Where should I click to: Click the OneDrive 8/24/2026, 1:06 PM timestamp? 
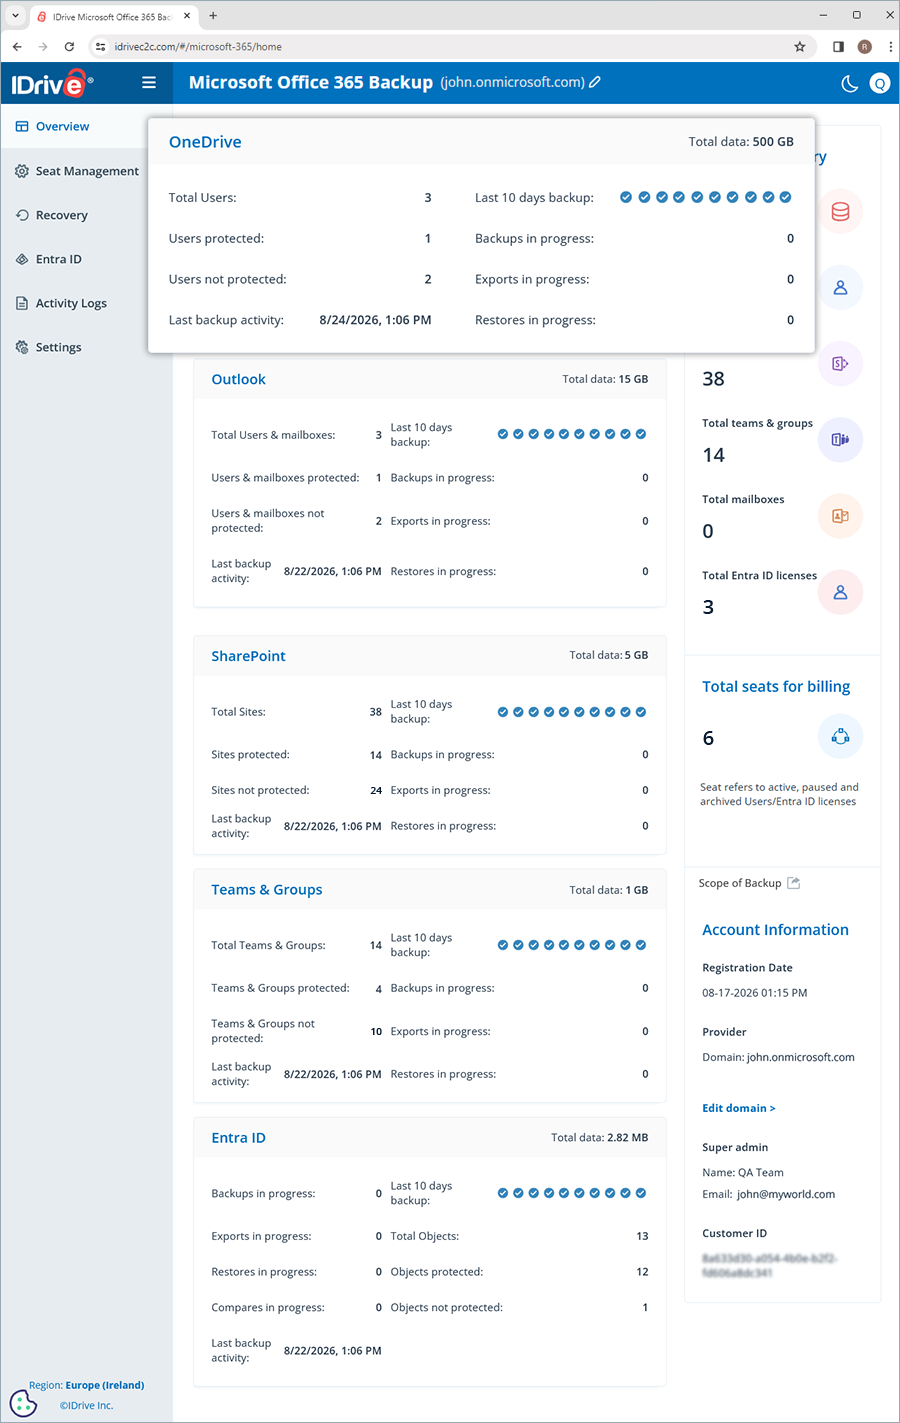(x=375, y=320)
